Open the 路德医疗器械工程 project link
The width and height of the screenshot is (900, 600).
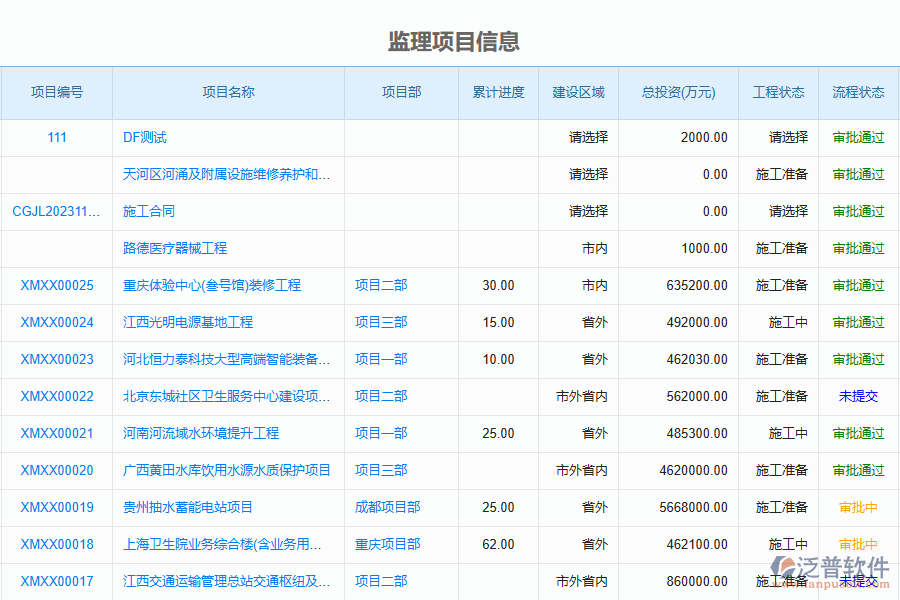(x=175, y=249)
